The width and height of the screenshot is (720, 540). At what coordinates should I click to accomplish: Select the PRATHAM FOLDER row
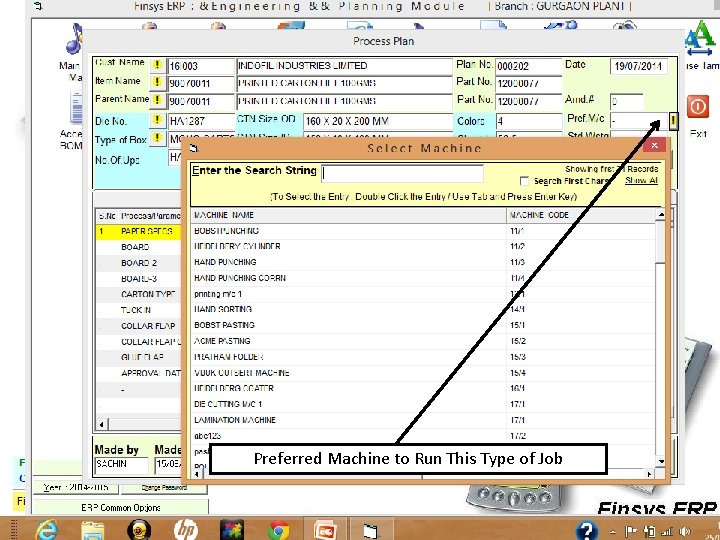(x=423, y=357)
